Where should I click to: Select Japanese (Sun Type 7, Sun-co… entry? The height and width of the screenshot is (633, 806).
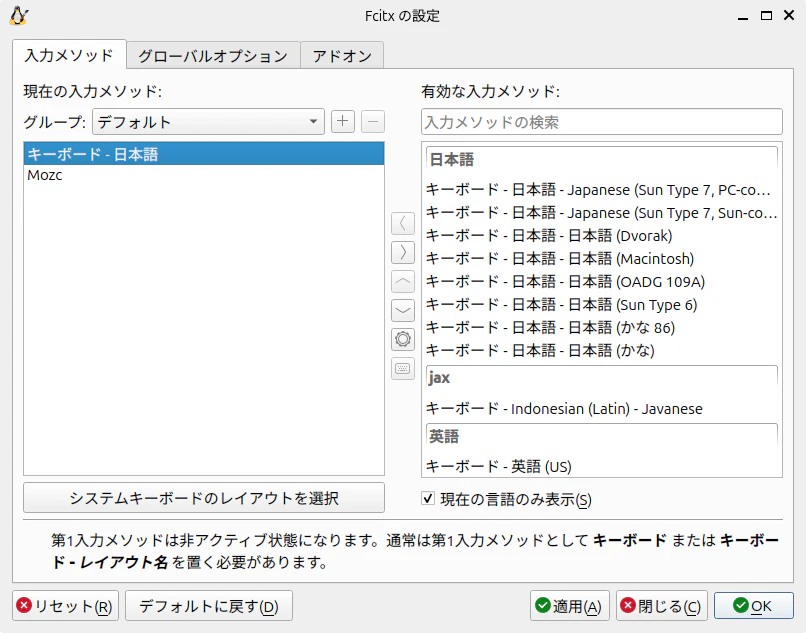click(601, 213)
